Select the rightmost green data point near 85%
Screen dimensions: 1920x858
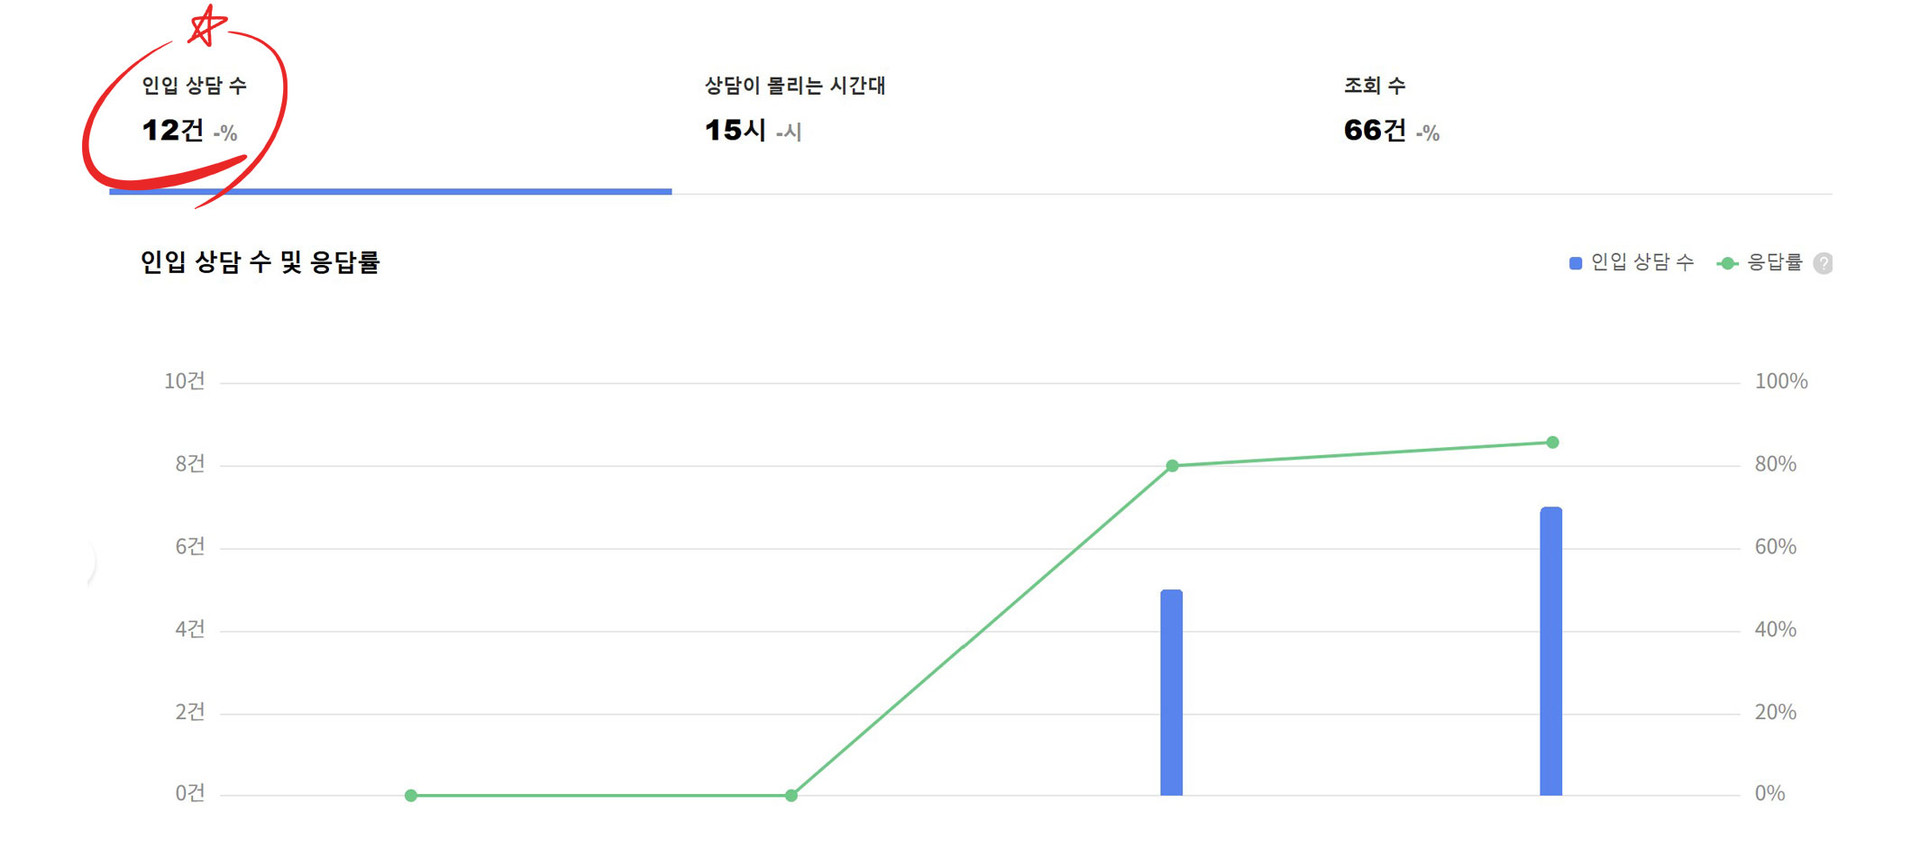click(1552, 441)
